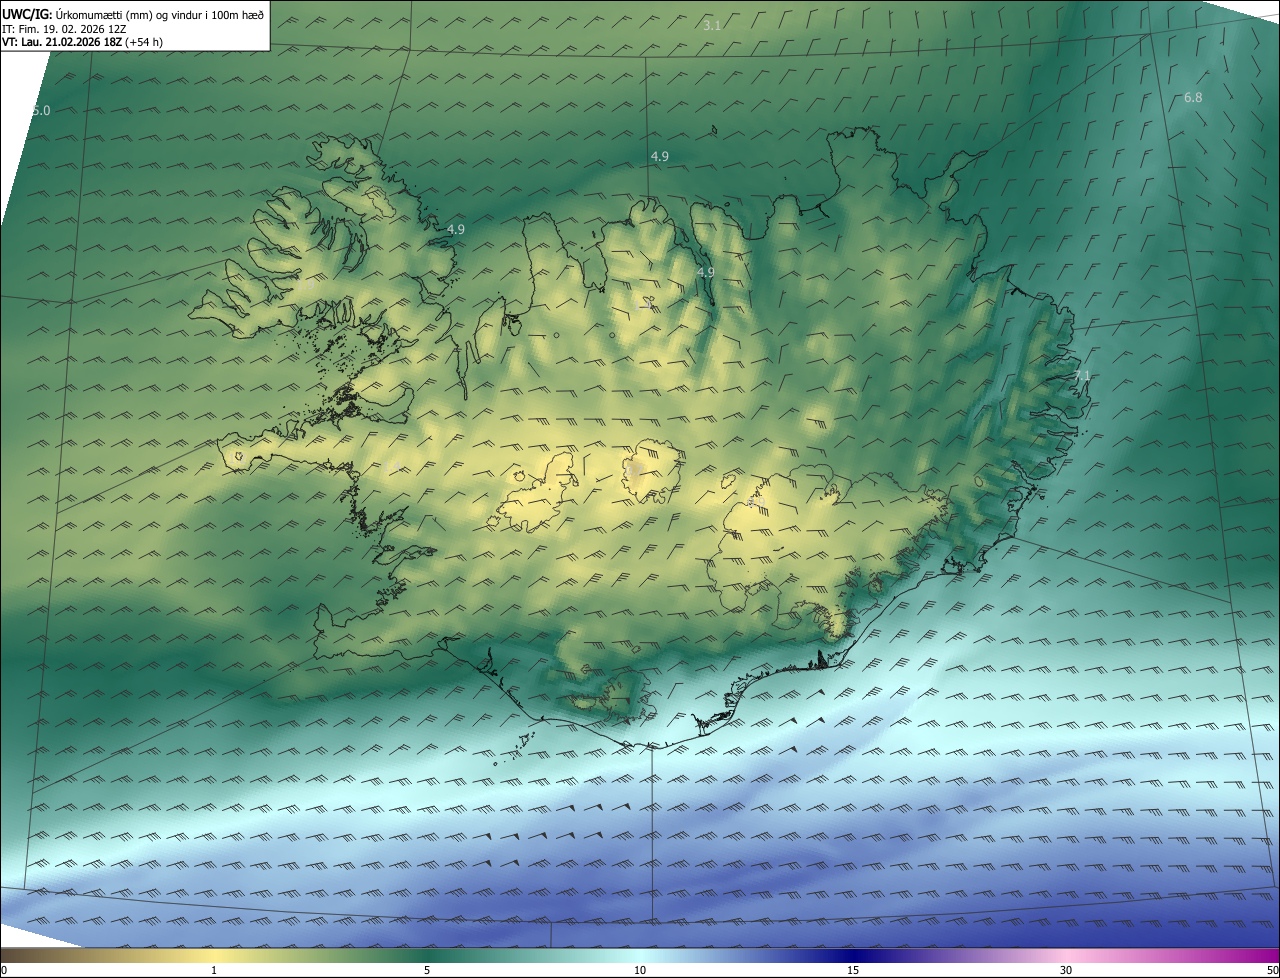Click the initial time line 'IT: Fim. 19. 02. 2026 12Z'
This screenshot has height=978, width=1280.
pos(65,29)
